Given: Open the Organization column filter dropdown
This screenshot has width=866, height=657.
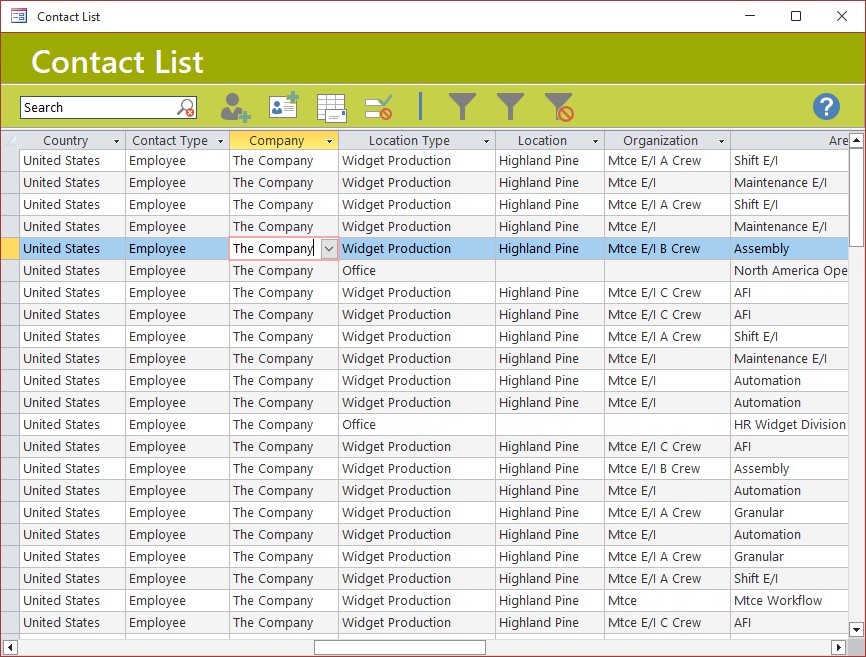Looking at the screenshot, I should [x=721, y=141].
